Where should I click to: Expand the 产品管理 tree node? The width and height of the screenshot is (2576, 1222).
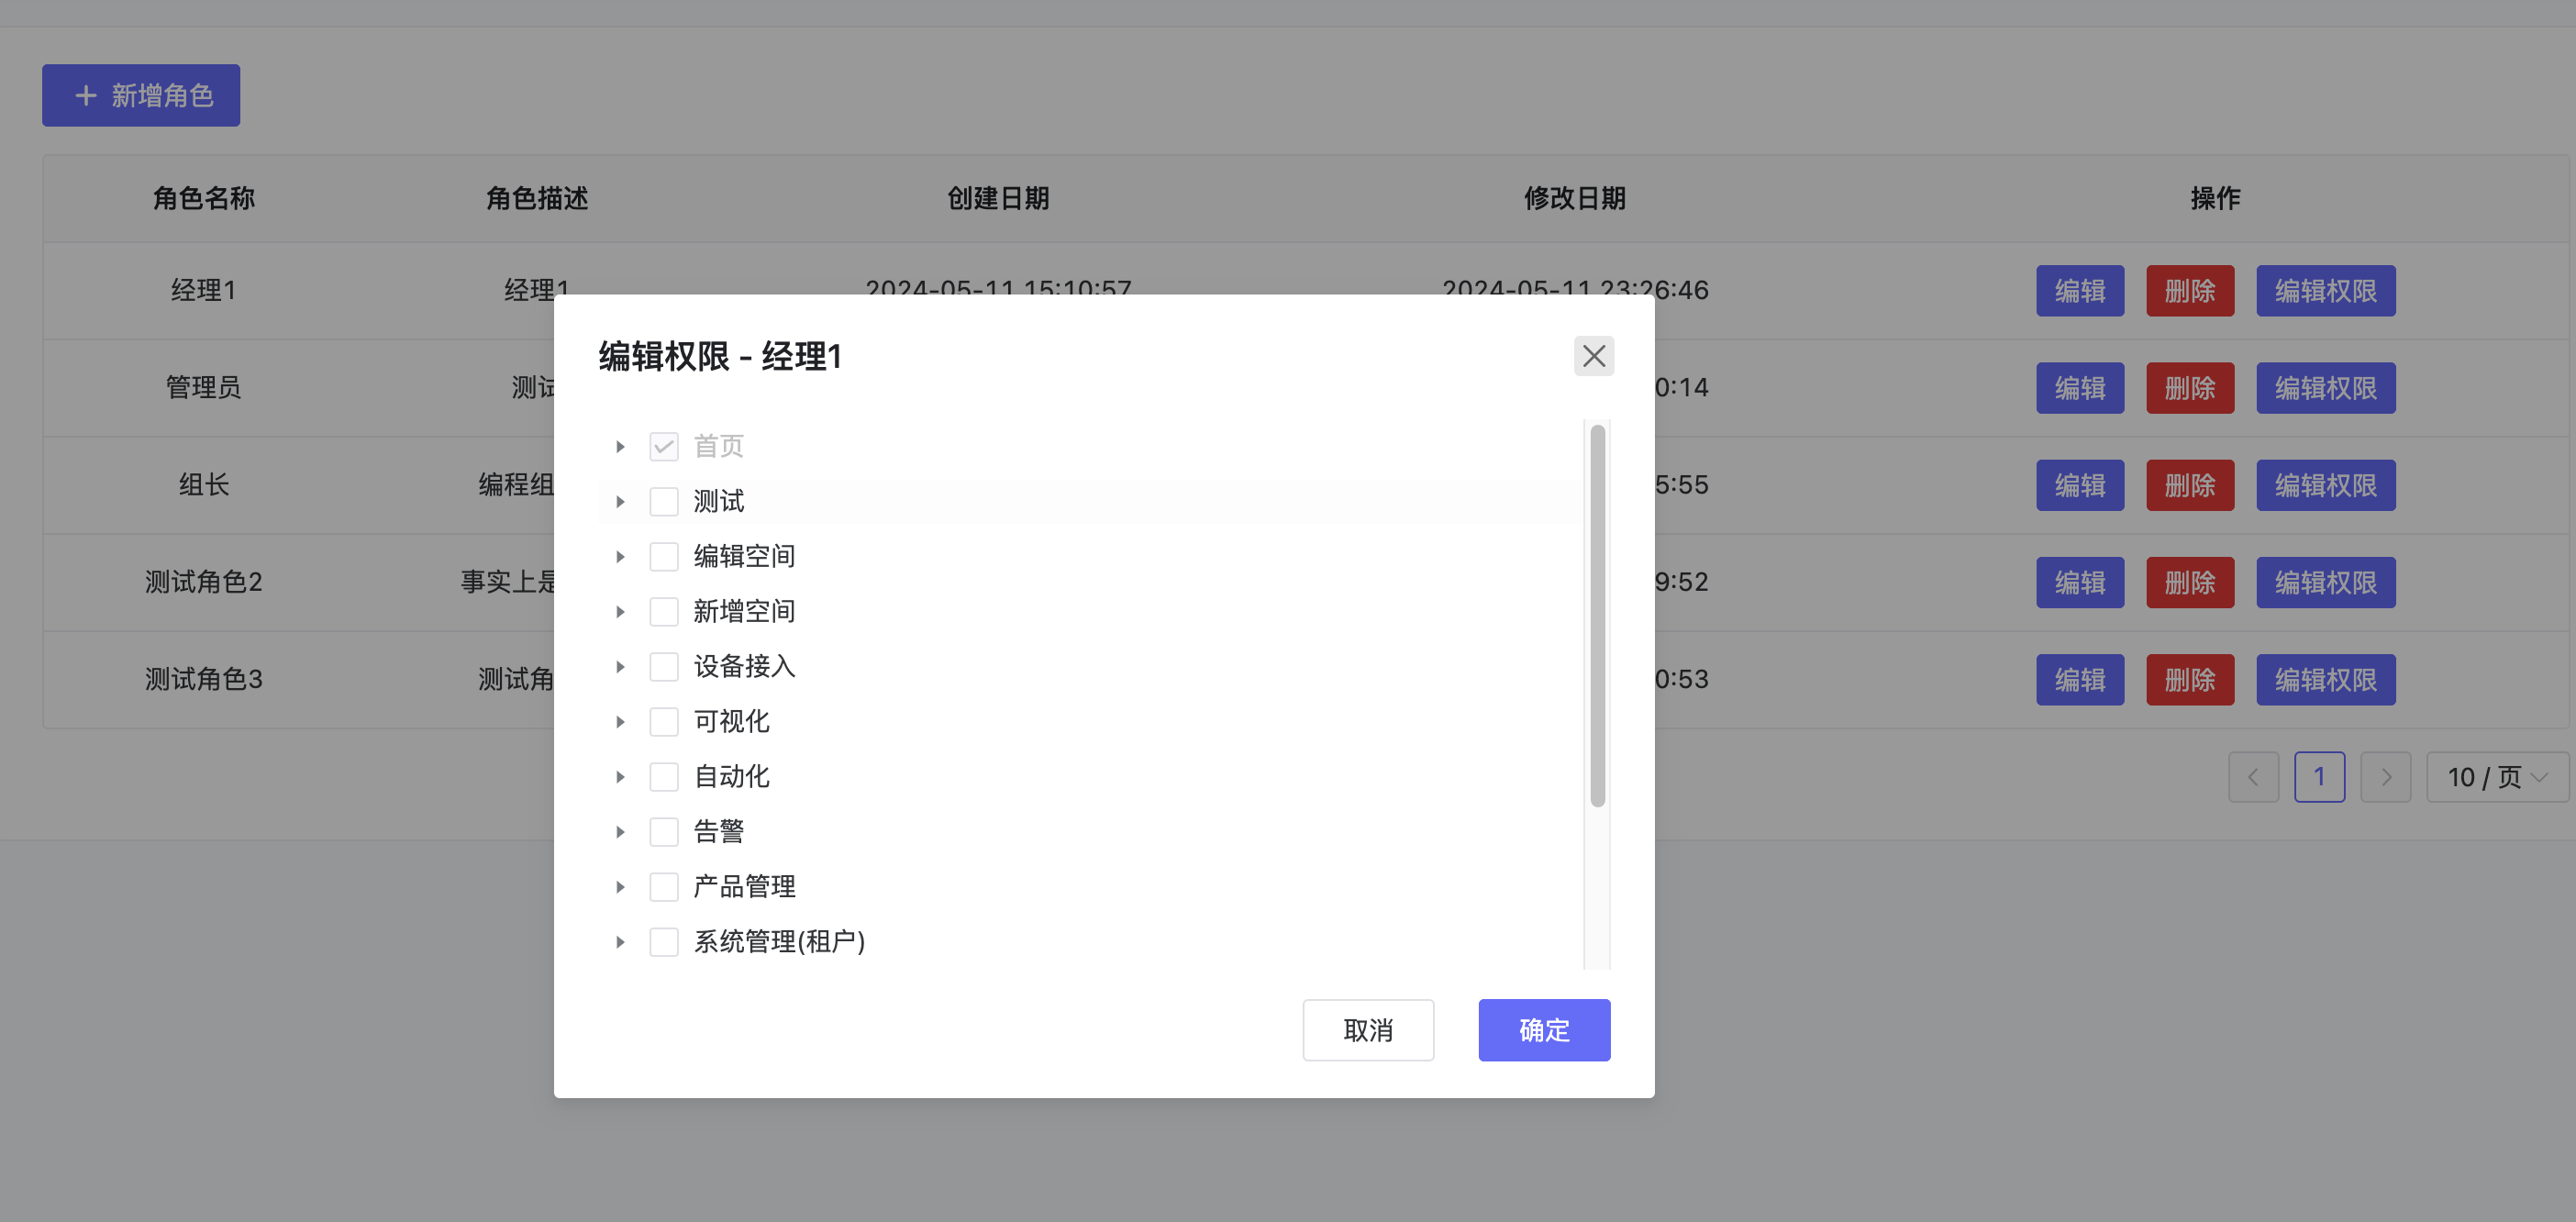click(620, 886)
